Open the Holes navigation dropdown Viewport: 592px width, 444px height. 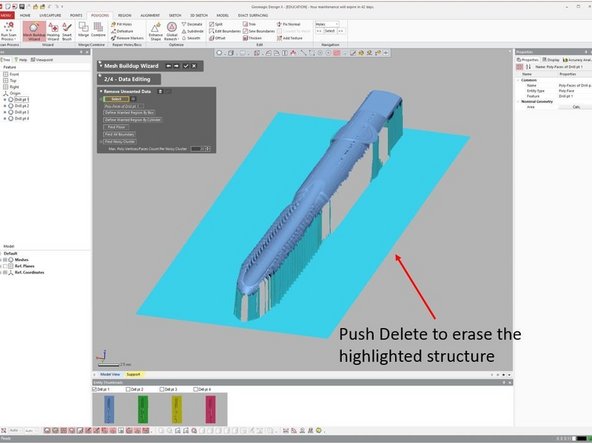[x=327, y=24]
